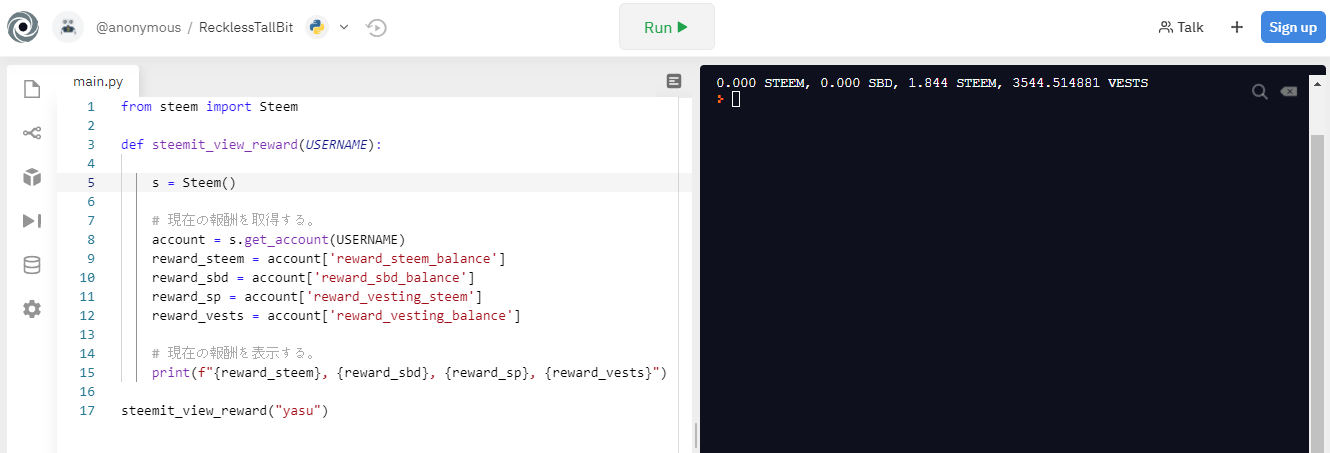Click line number 5 in gutter
Screen dimensions: 1330x453
[91, 183]
